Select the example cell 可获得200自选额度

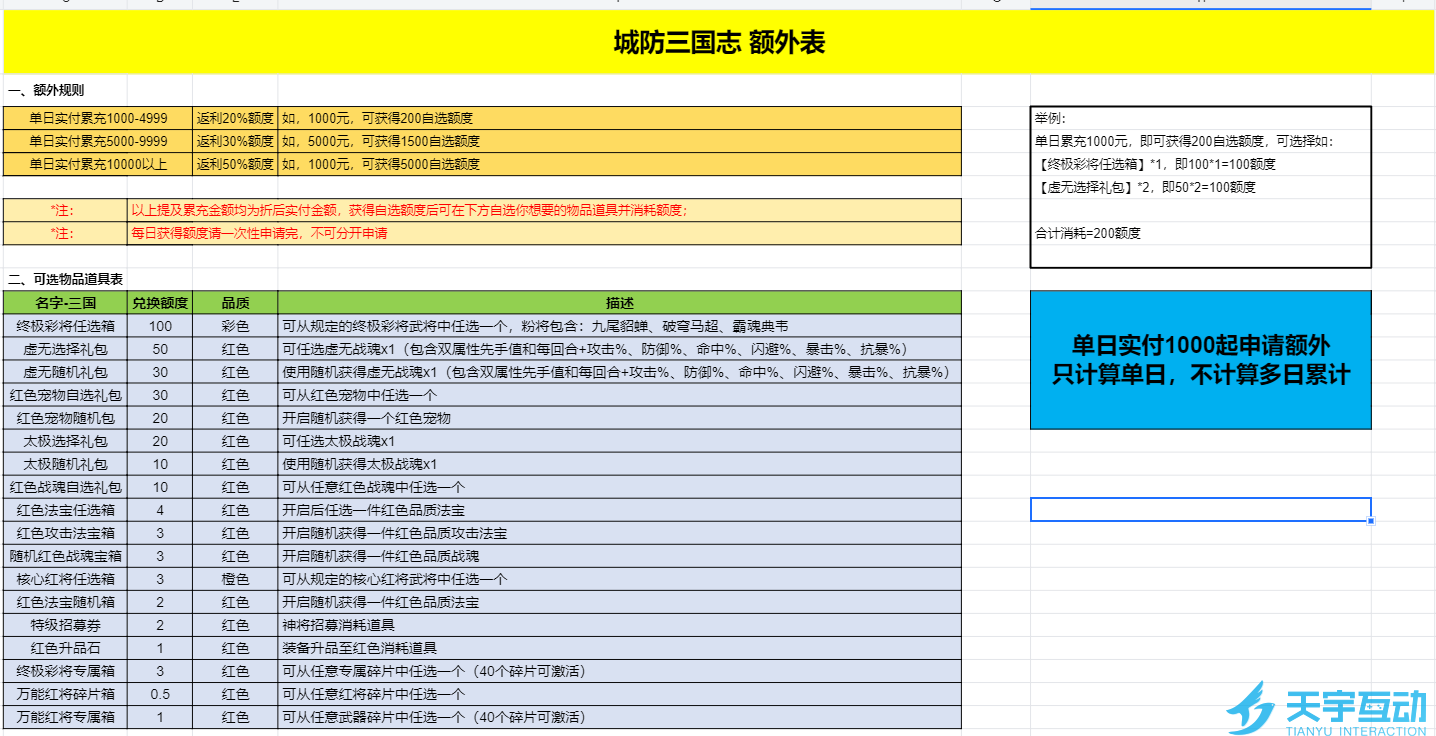pyautogui.click(x=619, y=118)
